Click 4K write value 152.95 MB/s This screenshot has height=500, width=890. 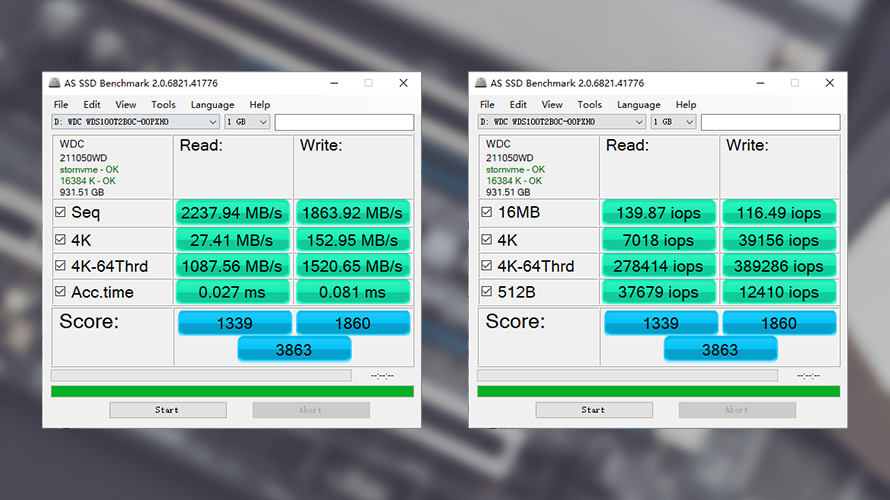click(352, 240)
